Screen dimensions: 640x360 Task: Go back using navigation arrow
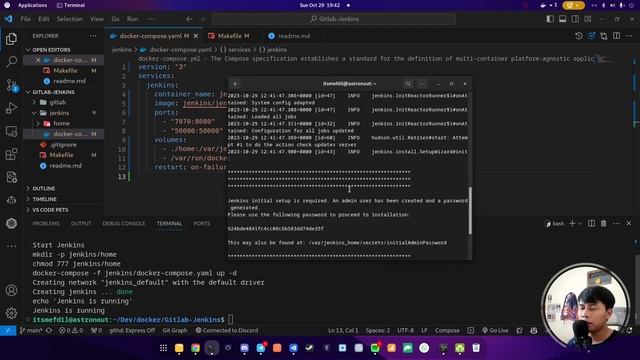[x=189, y=19]
